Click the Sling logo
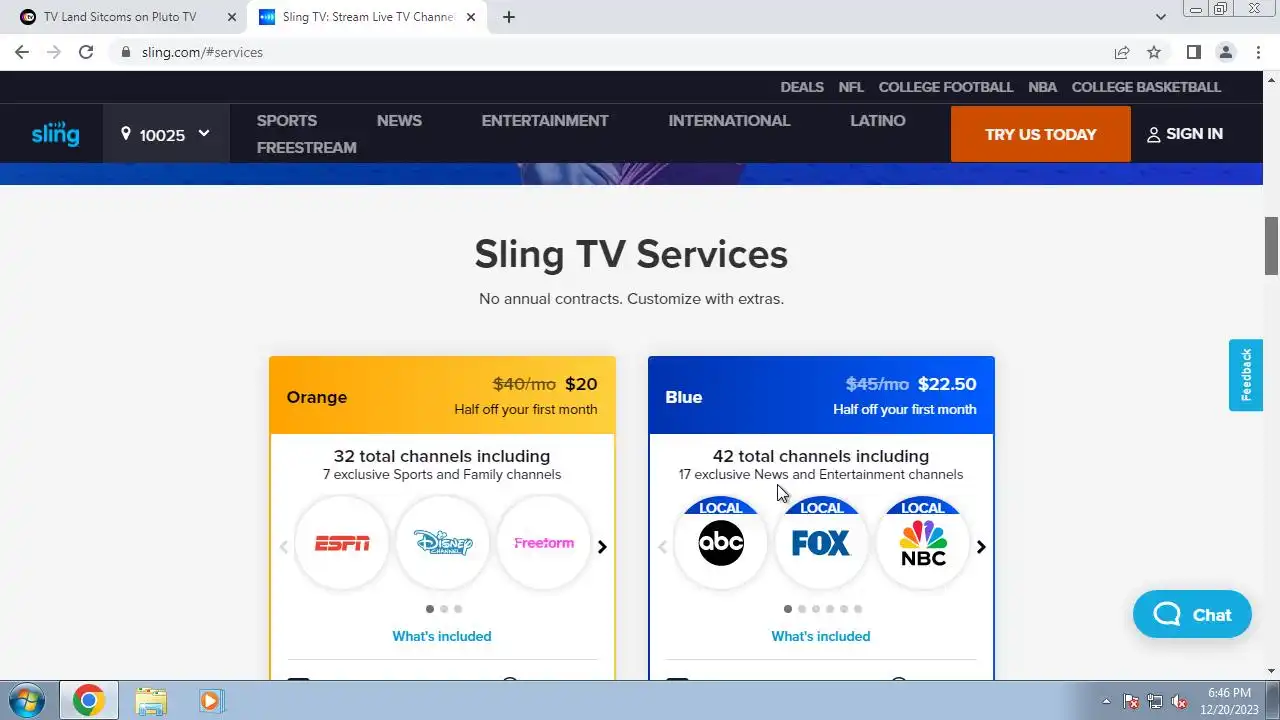 coord(55,134)
